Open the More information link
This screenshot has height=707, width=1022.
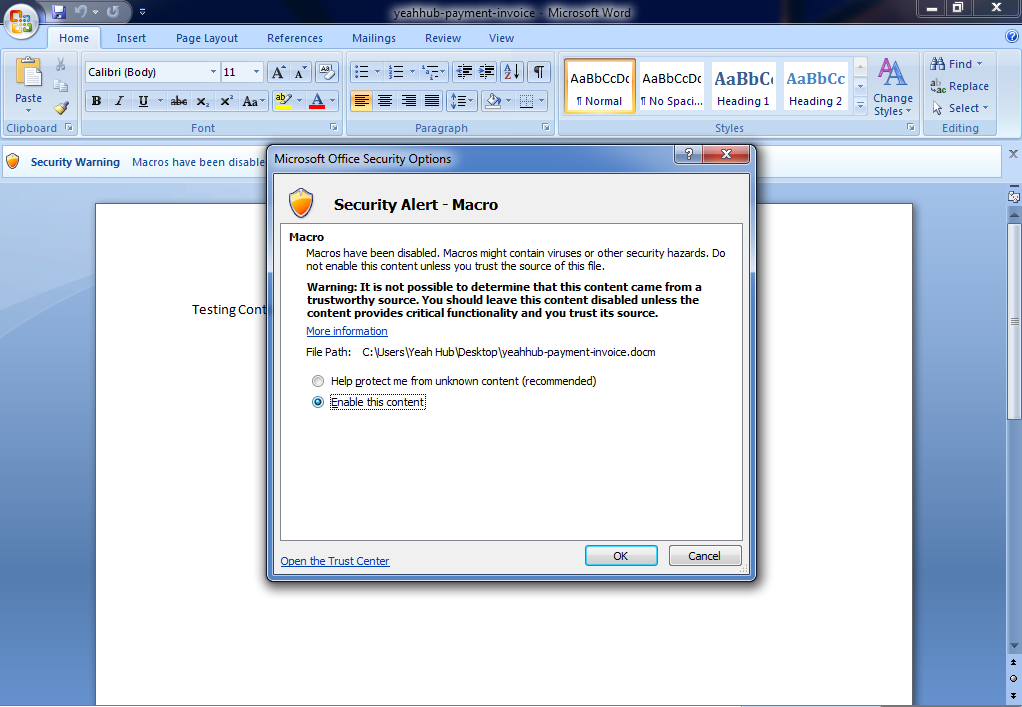point(347,331)
